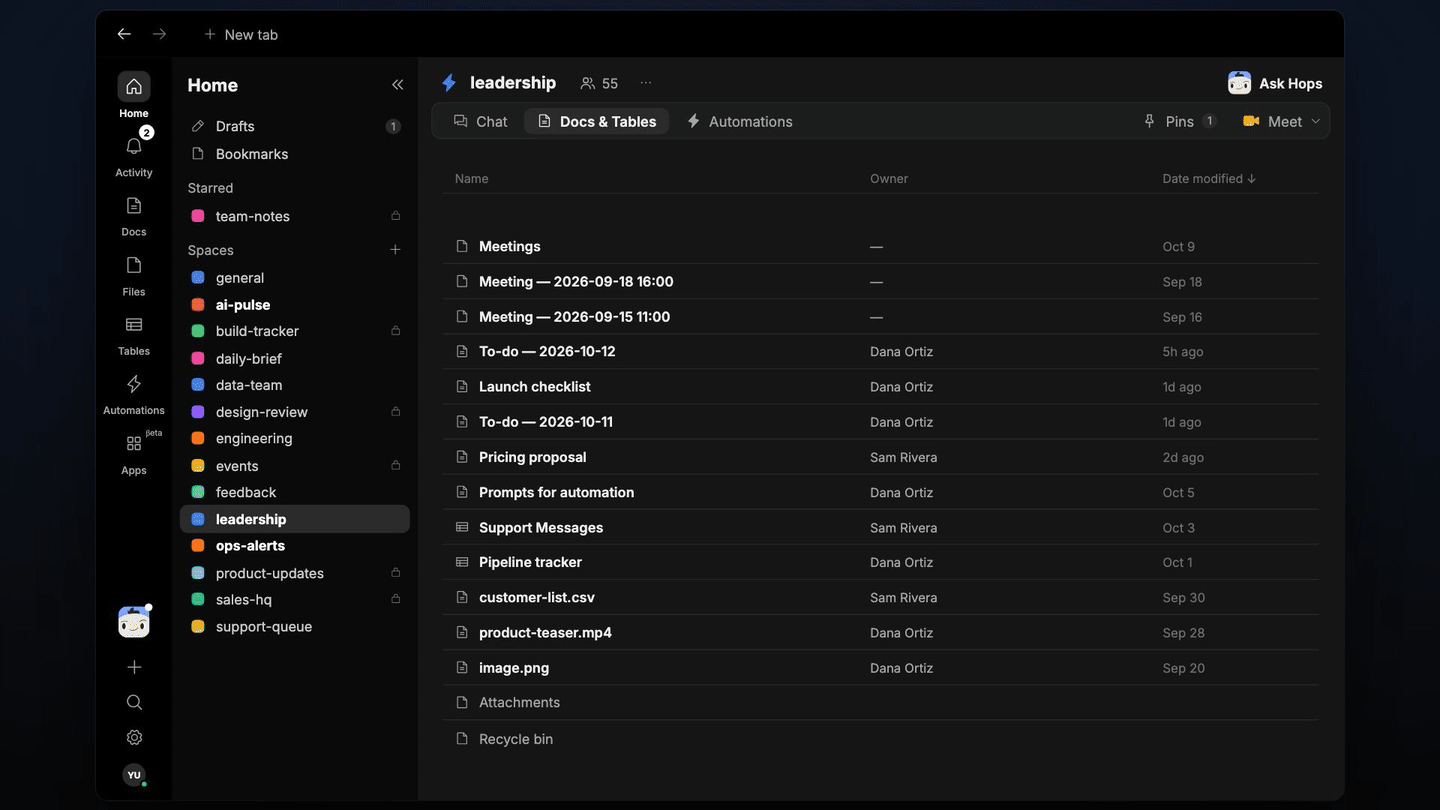Open the settings gear icon
This screenshot has width=1440, height=810.
(134, 737)
